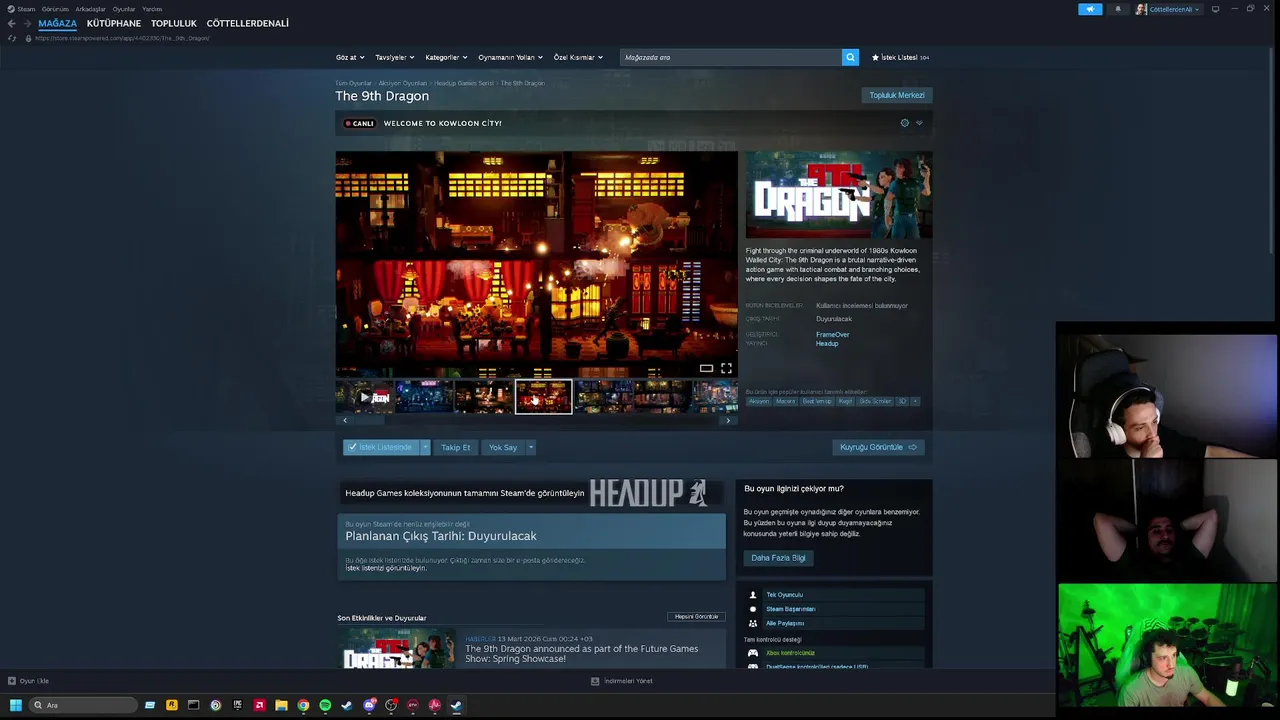Switch to the TOPLULUK tab

[x=174, y=23]
